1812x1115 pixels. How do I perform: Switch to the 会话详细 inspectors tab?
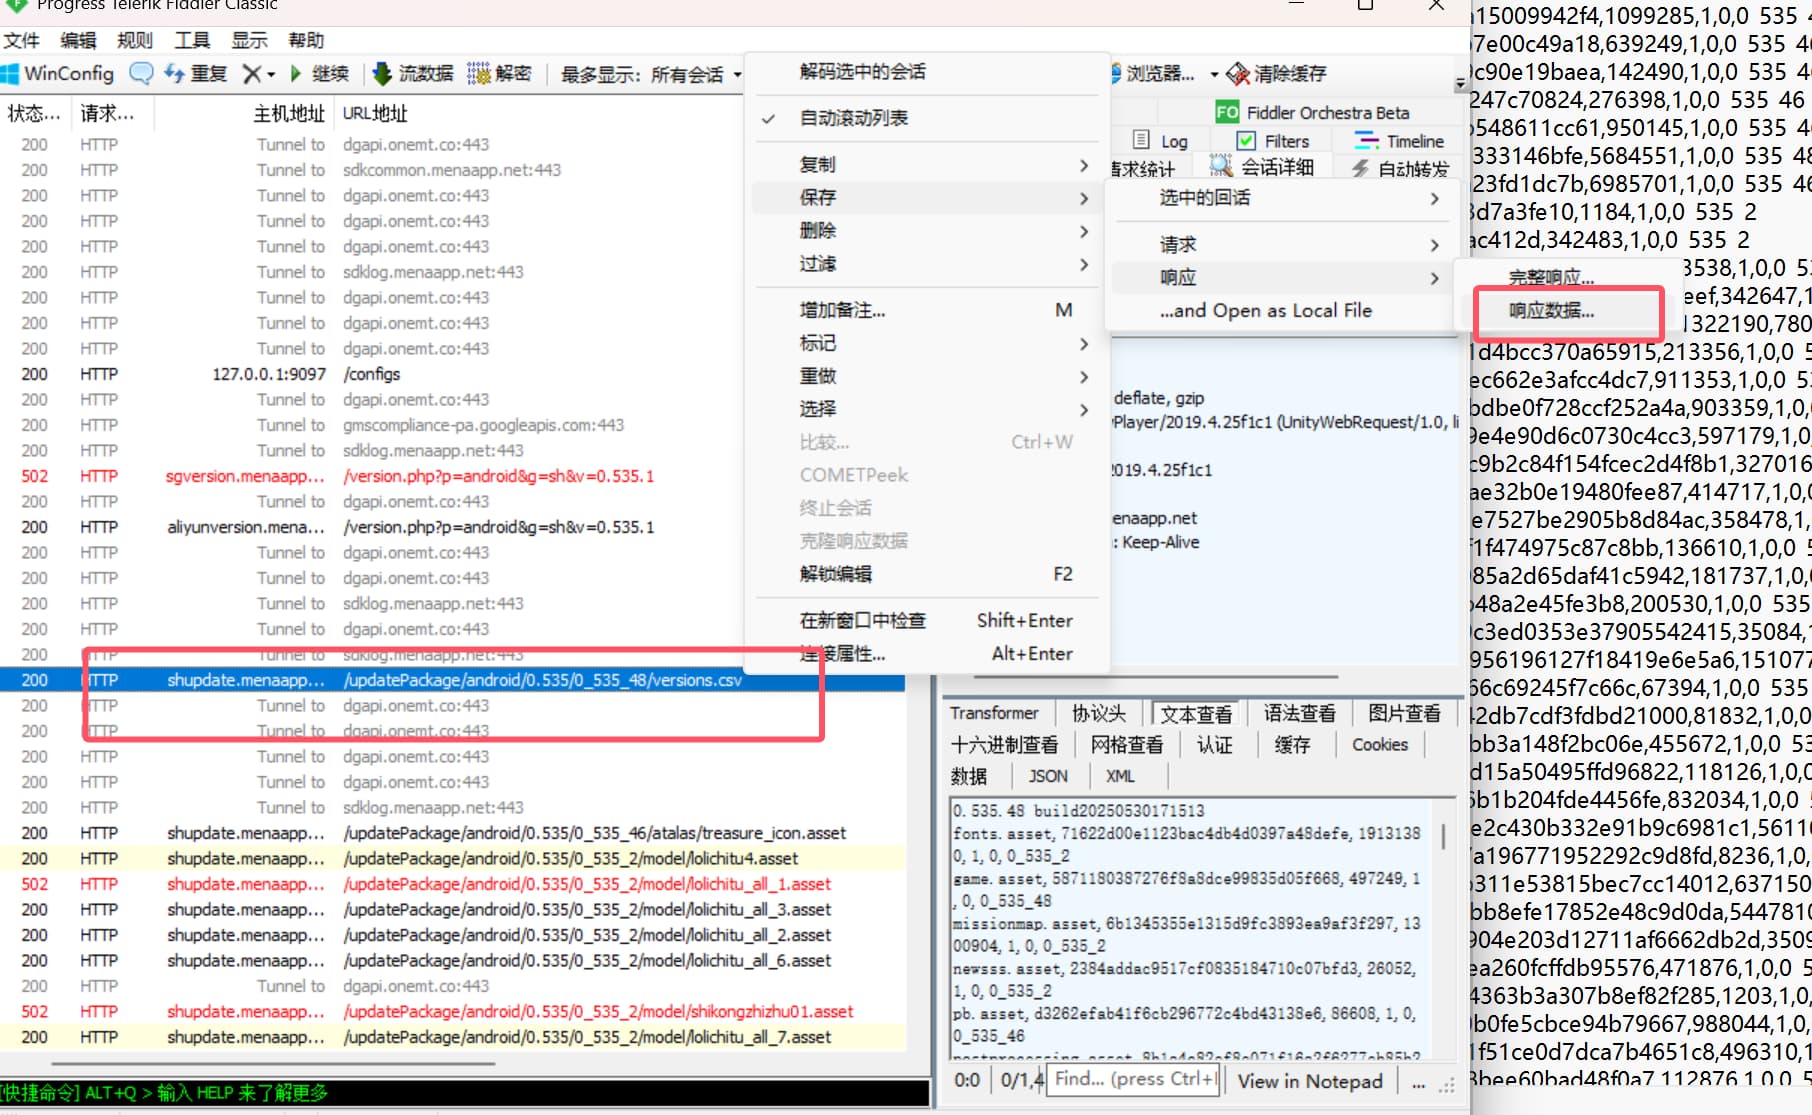point(1262,167)
